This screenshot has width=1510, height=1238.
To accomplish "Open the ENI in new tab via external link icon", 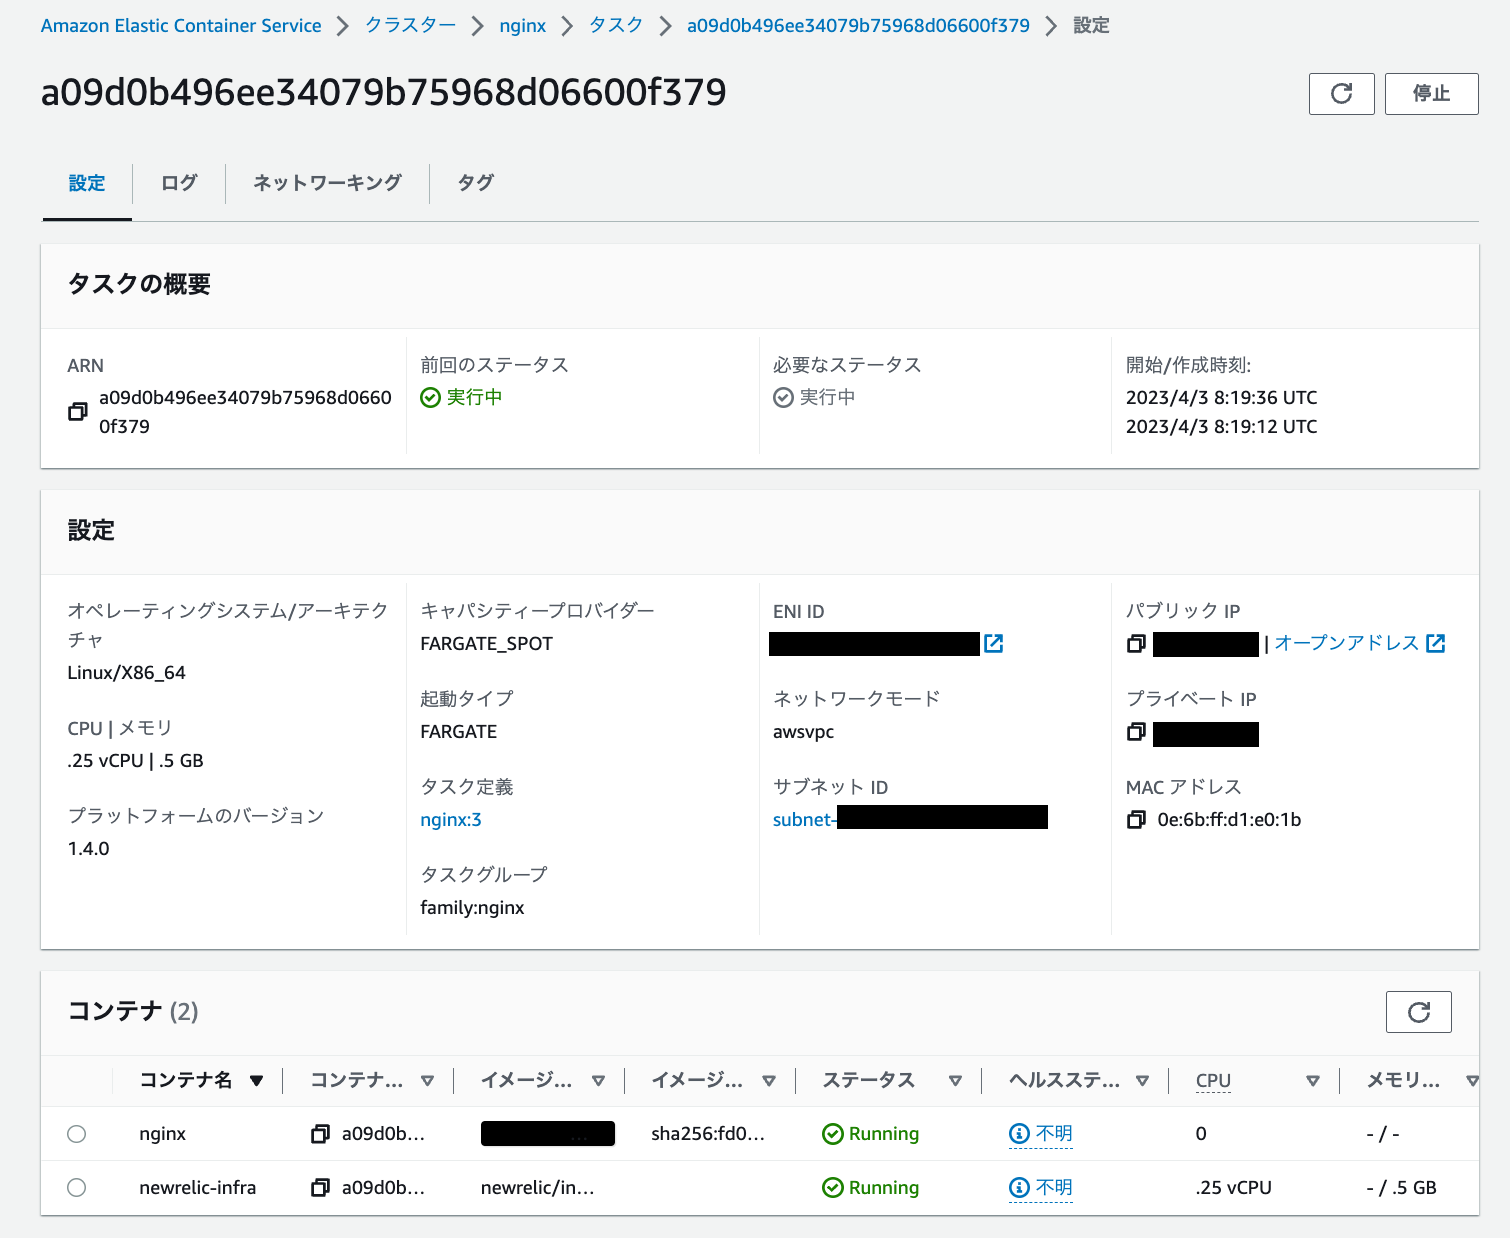I will coord(993,643).
